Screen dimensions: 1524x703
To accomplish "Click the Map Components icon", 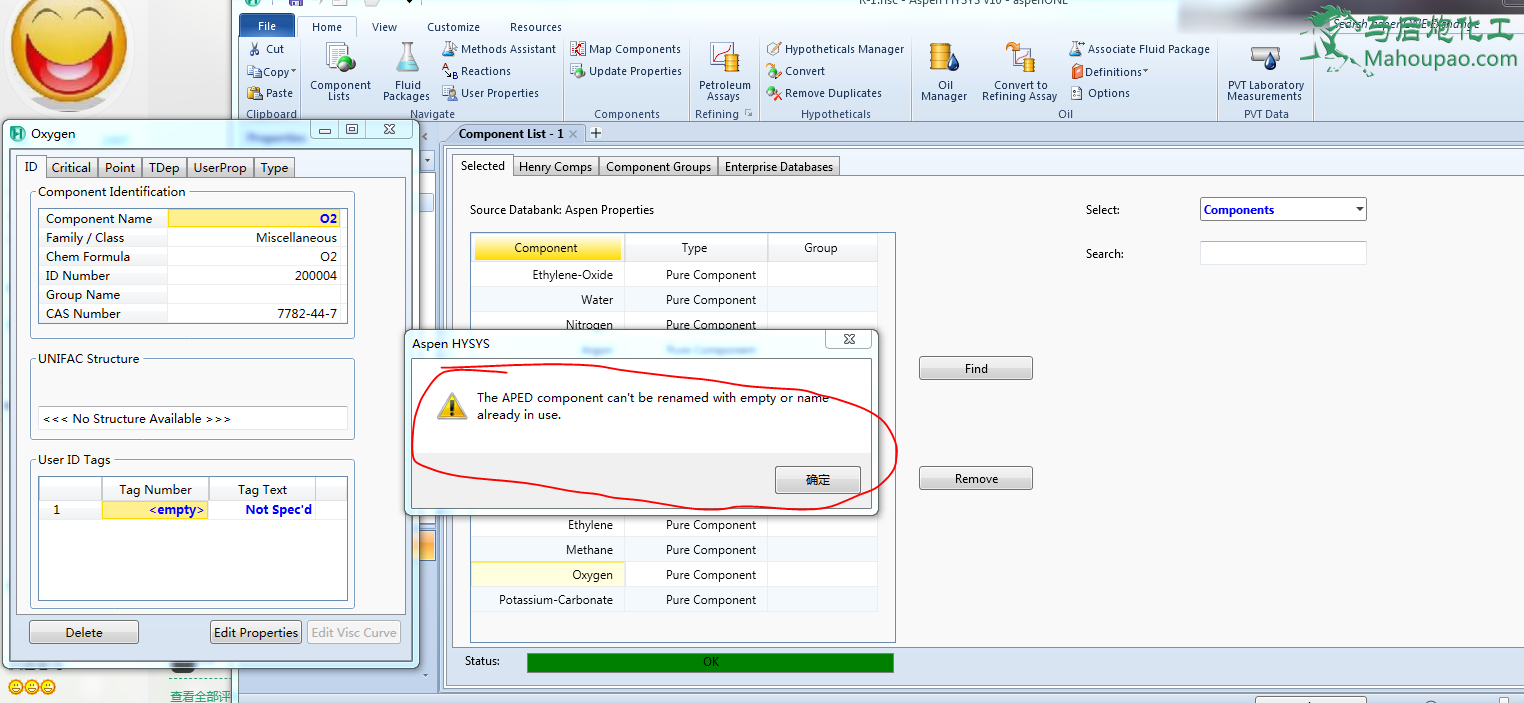I will [x=579, y=49].
